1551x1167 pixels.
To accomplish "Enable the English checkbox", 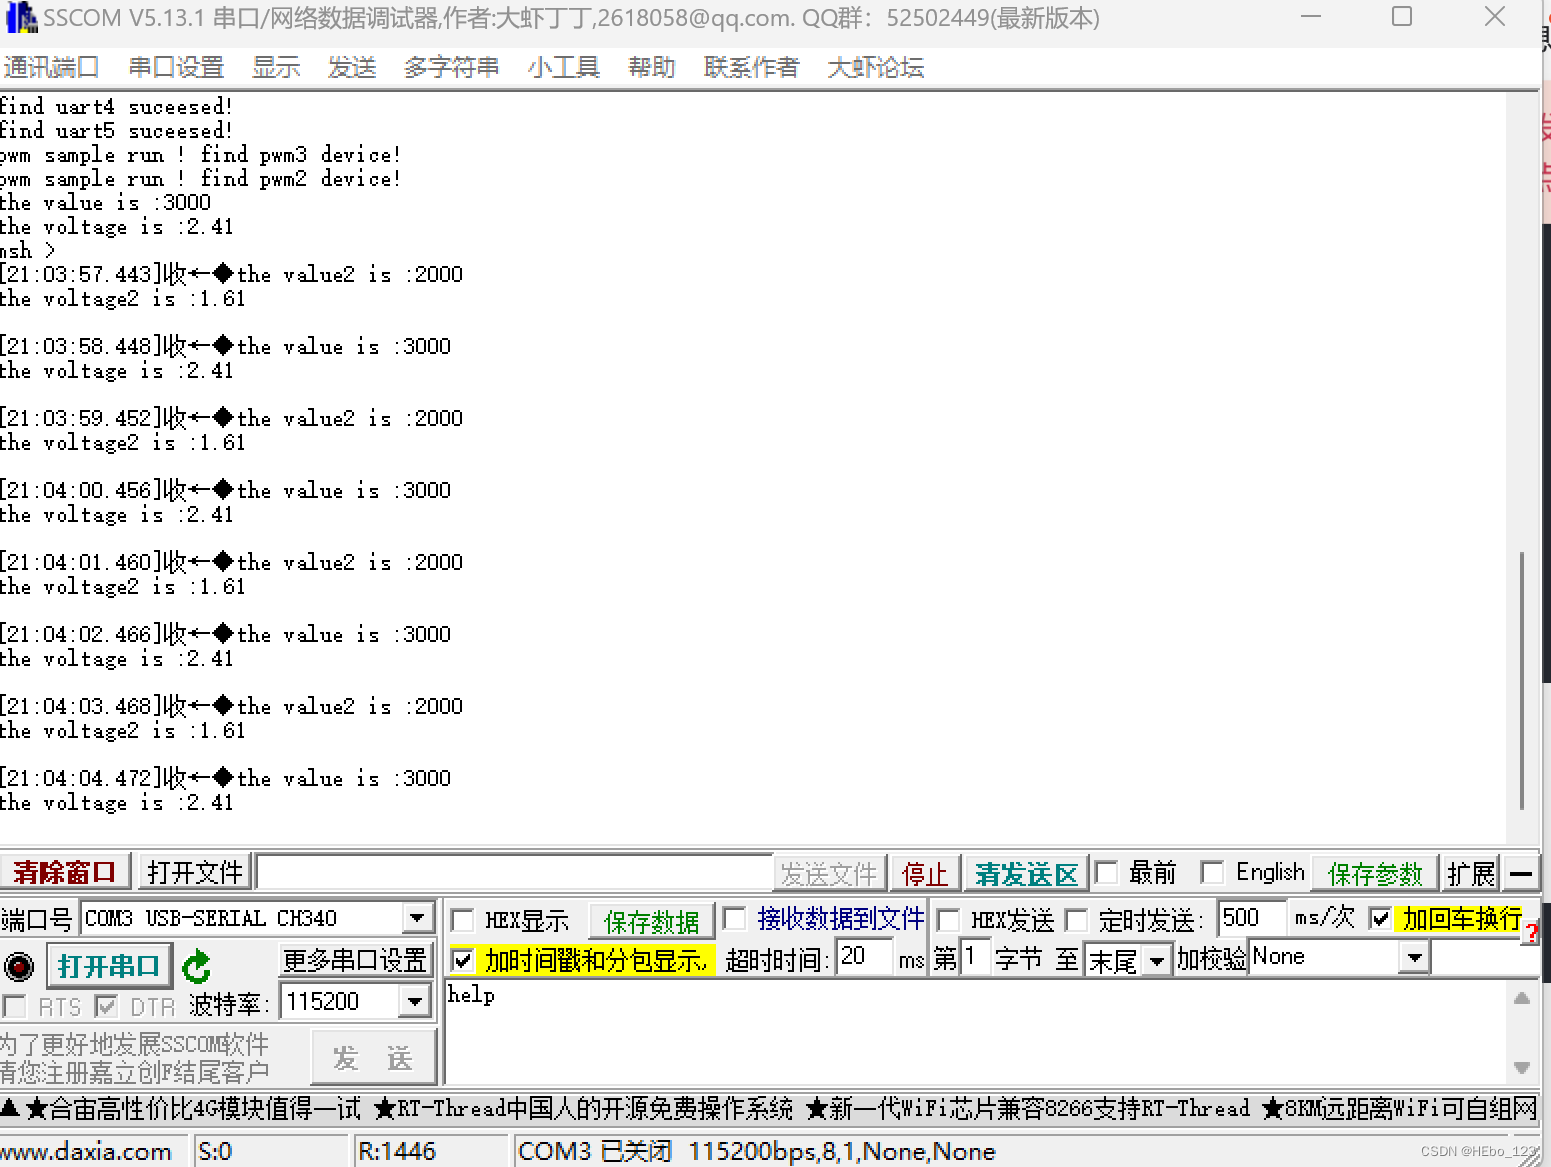I will 1212,872.
